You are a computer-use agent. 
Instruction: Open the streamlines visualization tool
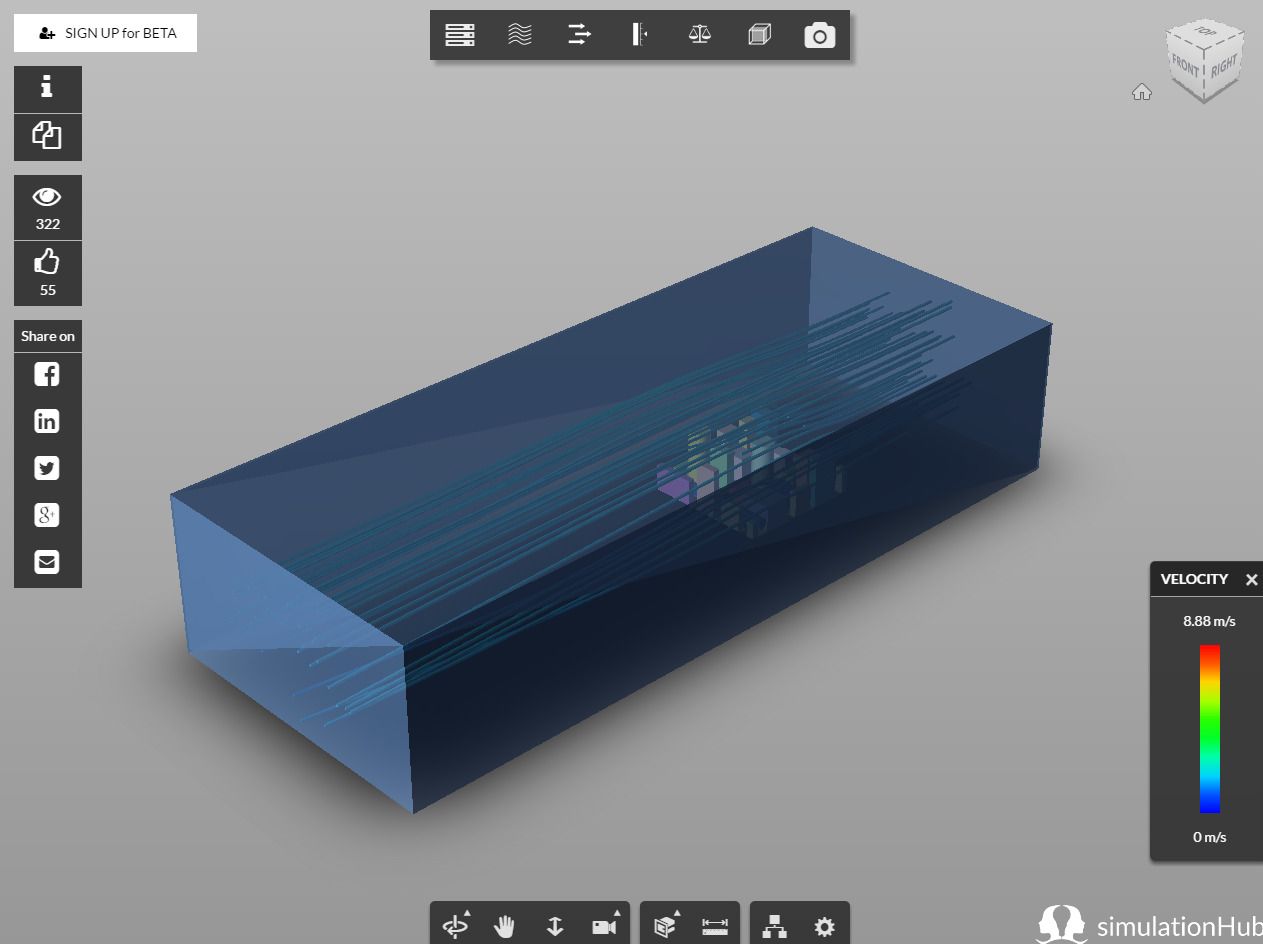click(520, 35)
